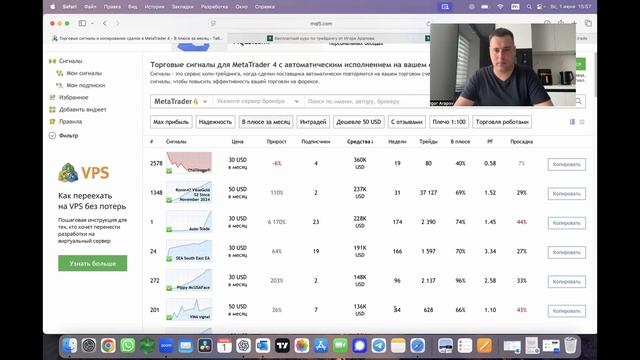
Task: Click the Wi-Fi status icon
Action: [x=500, y=7]
